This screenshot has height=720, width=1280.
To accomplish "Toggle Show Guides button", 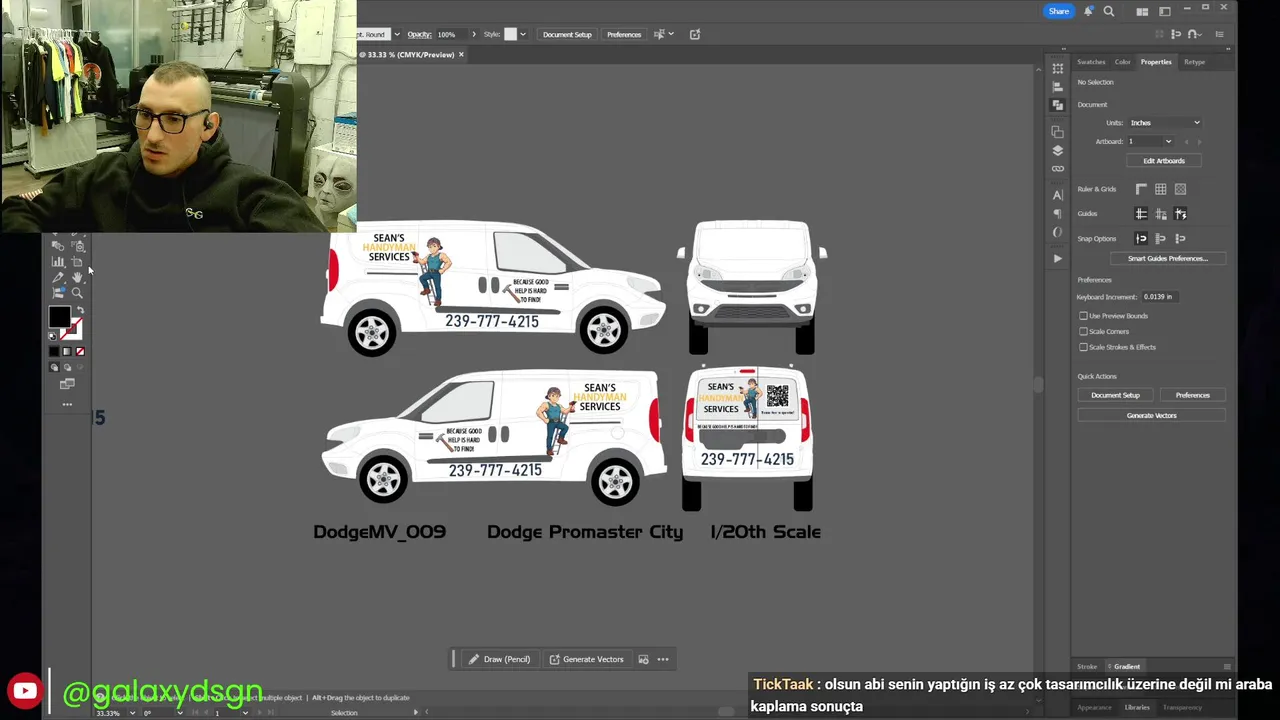I will point(1141,214).
